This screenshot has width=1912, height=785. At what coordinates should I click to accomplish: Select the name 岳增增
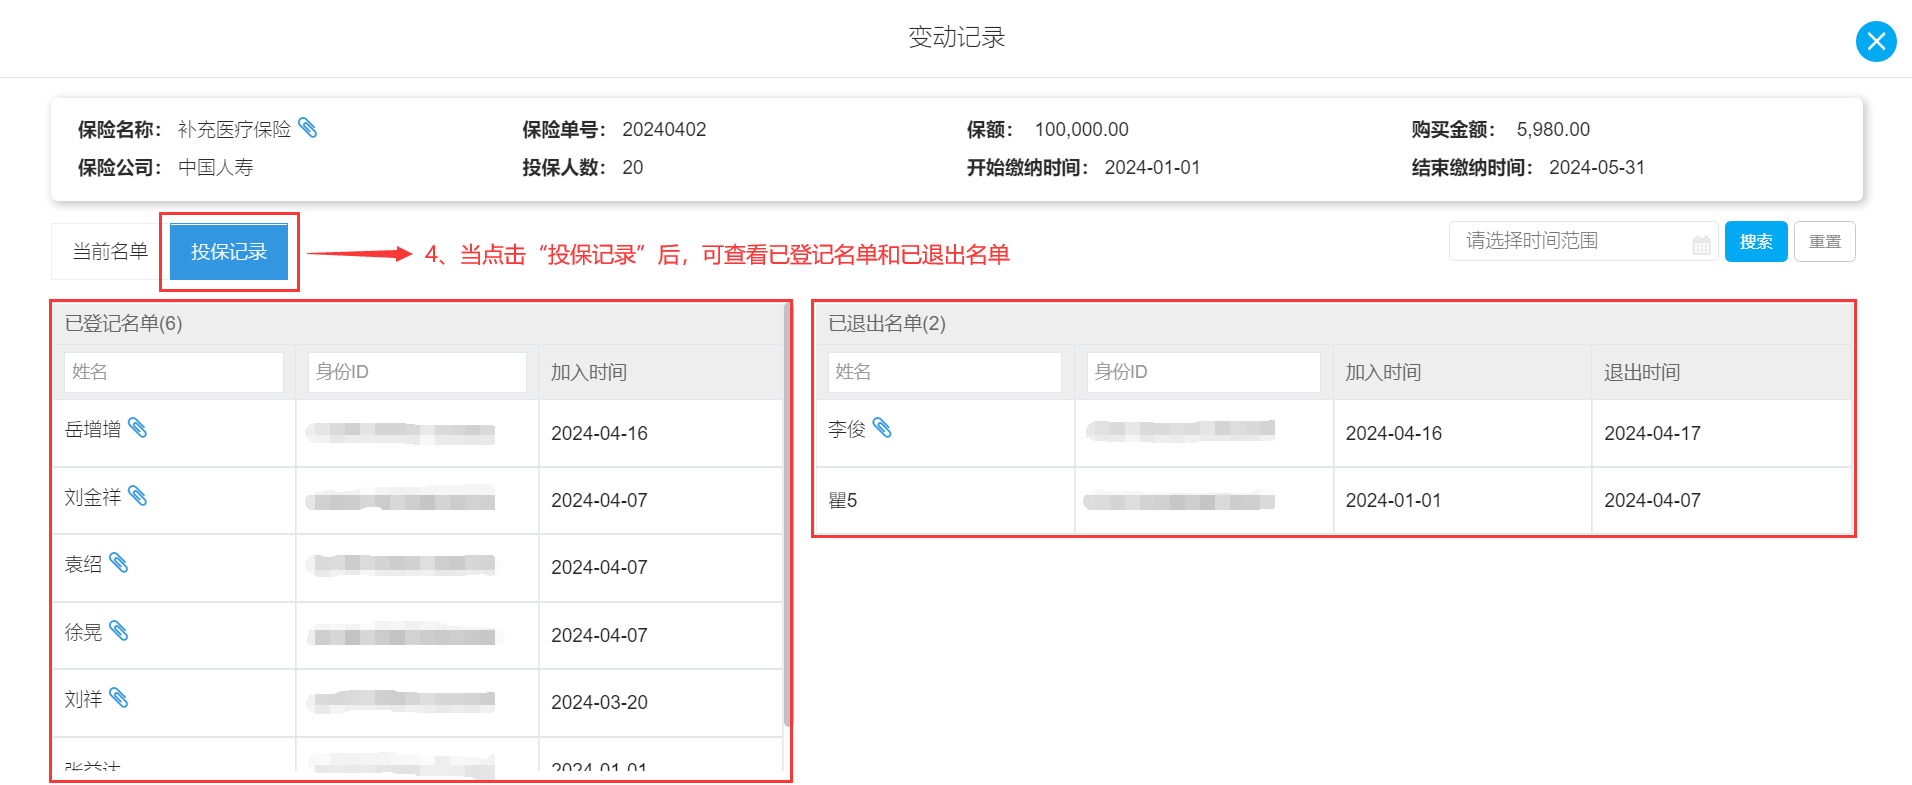point(93,430)
